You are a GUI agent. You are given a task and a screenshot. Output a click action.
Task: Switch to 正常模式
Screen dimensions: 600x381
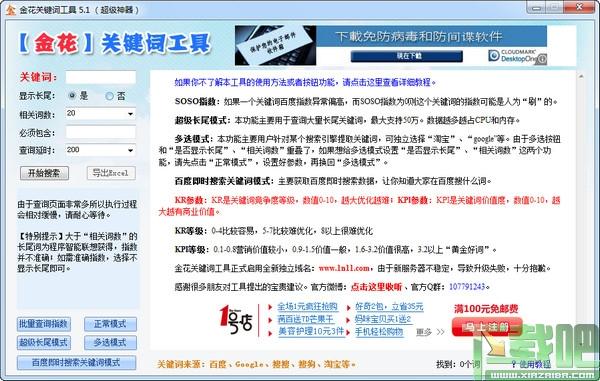pos(110,324)
